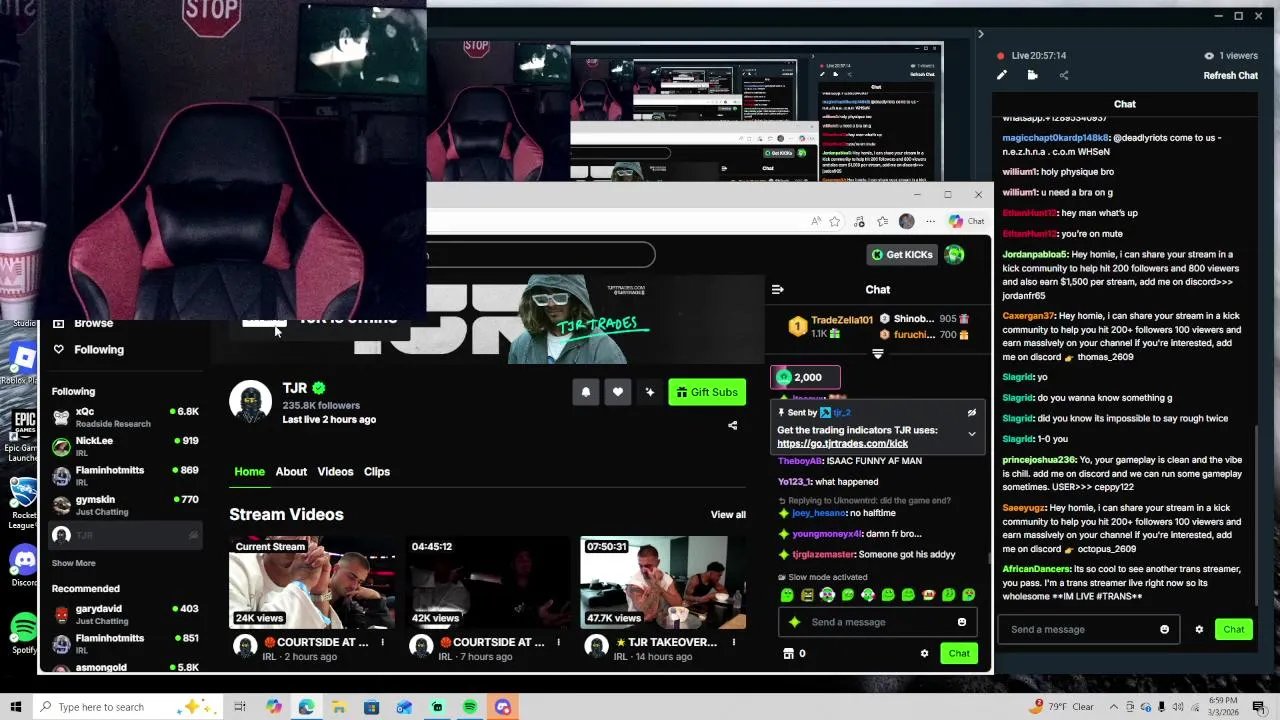This screenshot has height=720, width=1280.
Task: Switch to the Home tab
Action: [249, 472]
